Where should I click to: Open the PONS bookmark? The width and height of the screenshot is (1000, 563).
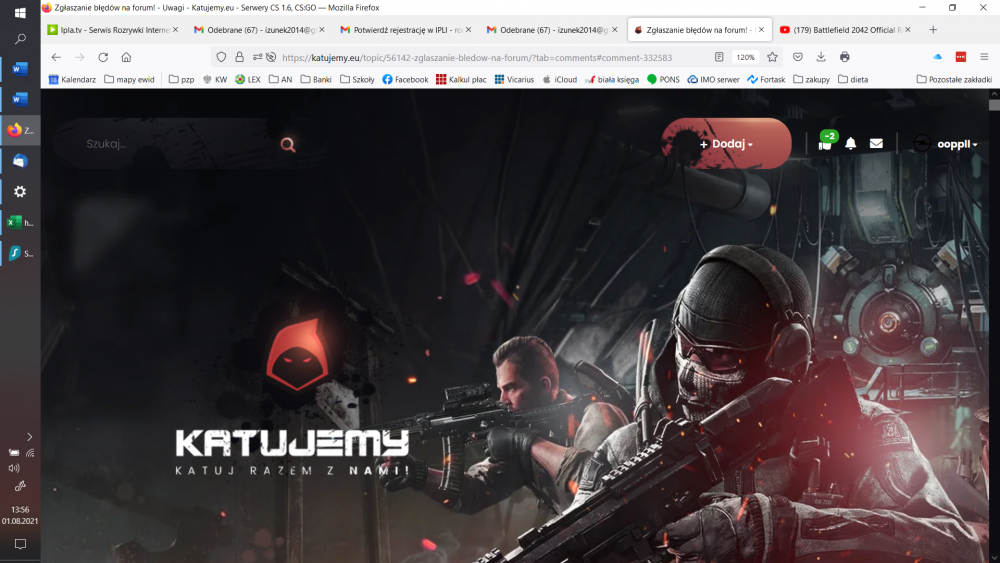663,79
